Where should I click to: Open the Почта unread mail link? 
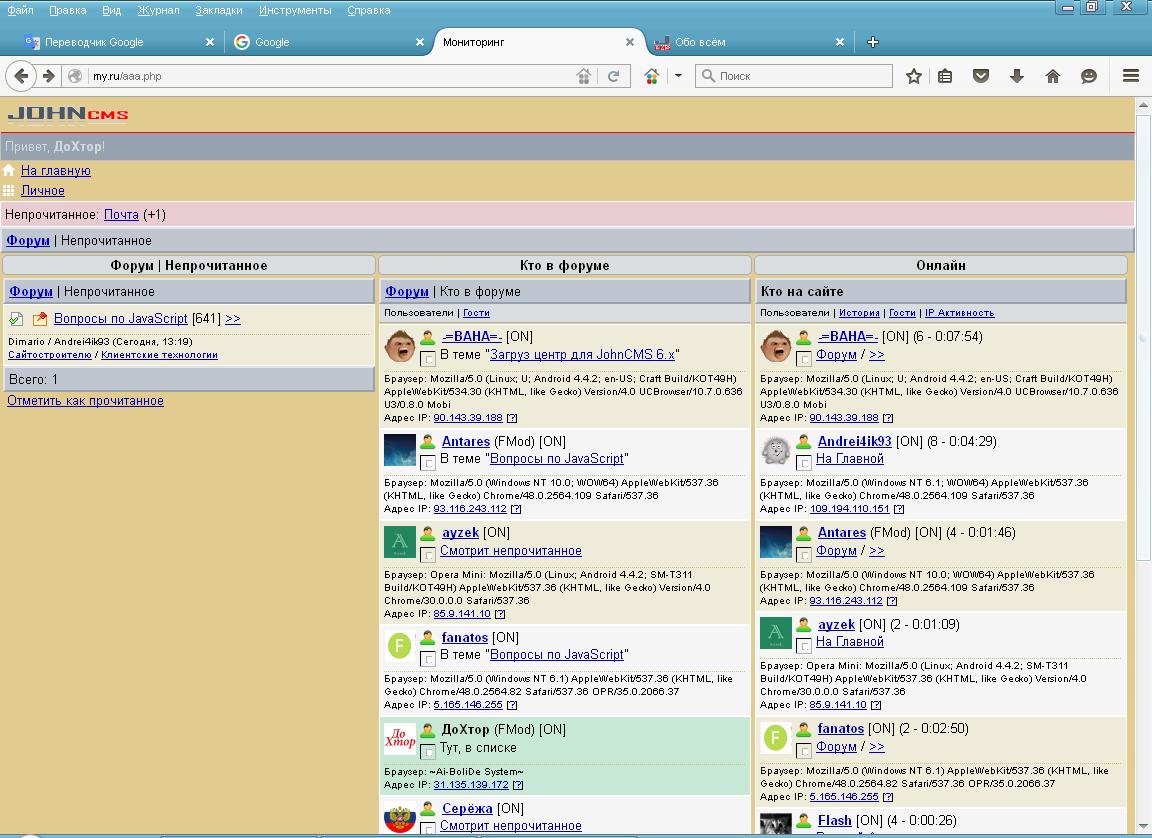(x=121, y=215)
